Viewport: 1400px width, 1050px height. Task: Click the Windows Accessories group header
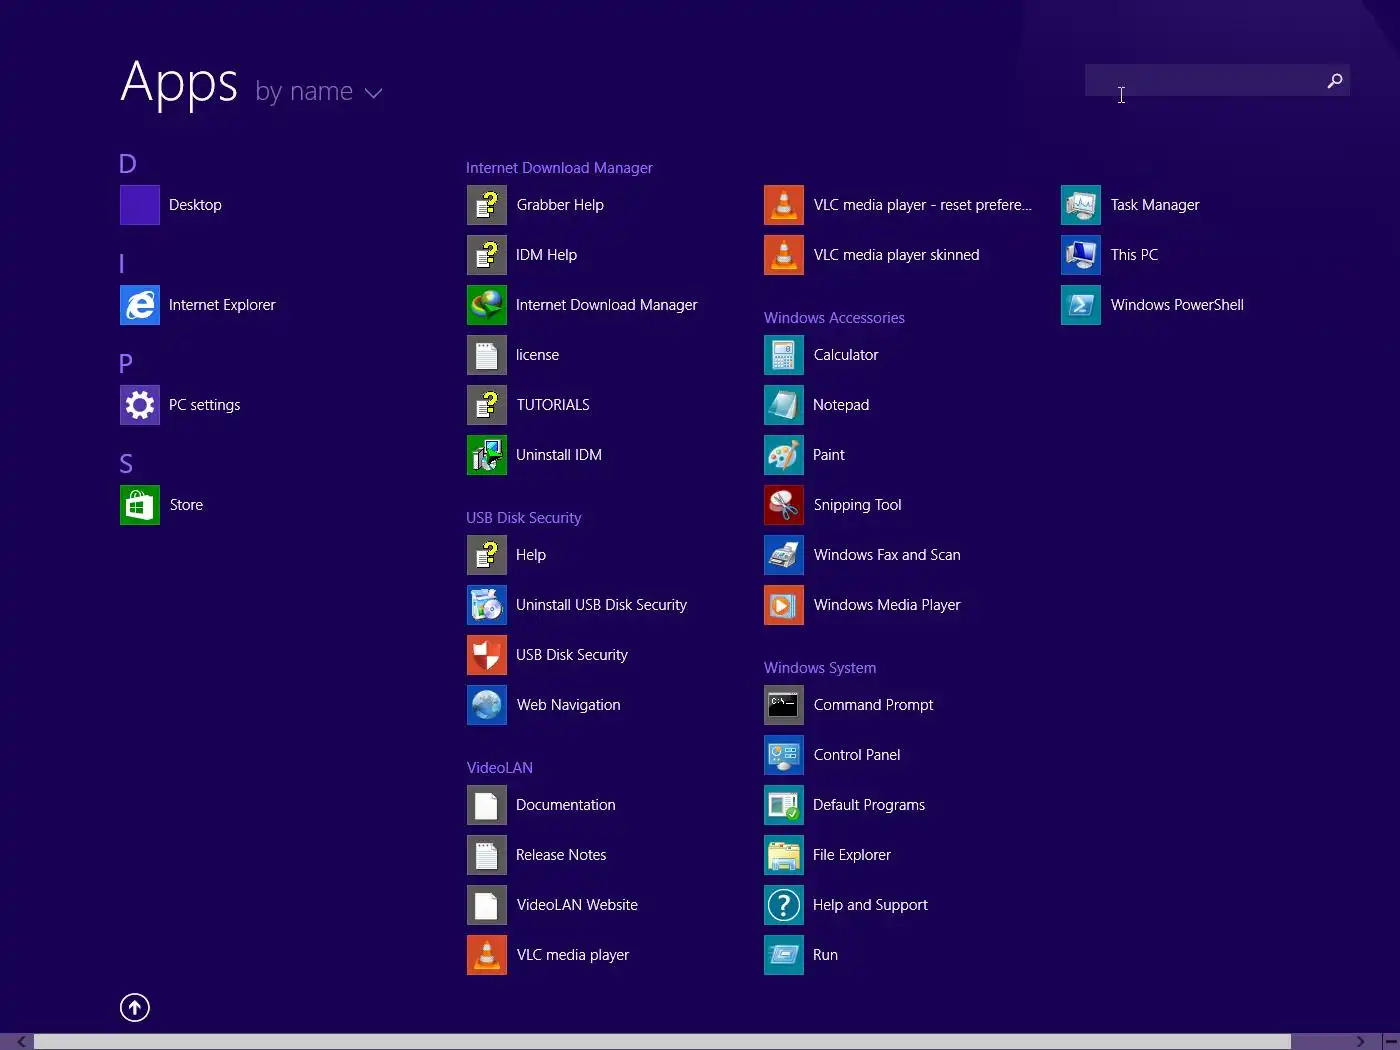tap(834, 318)
